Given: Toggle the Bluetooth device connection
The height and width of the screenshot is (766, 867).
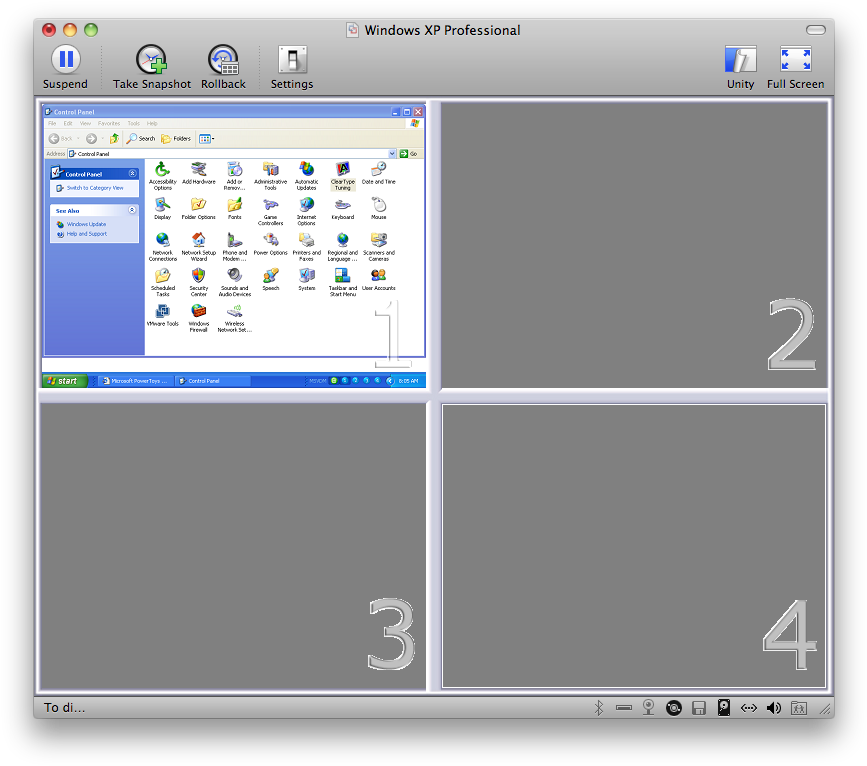Looking at the screenshot, I should tap(600, 707).
